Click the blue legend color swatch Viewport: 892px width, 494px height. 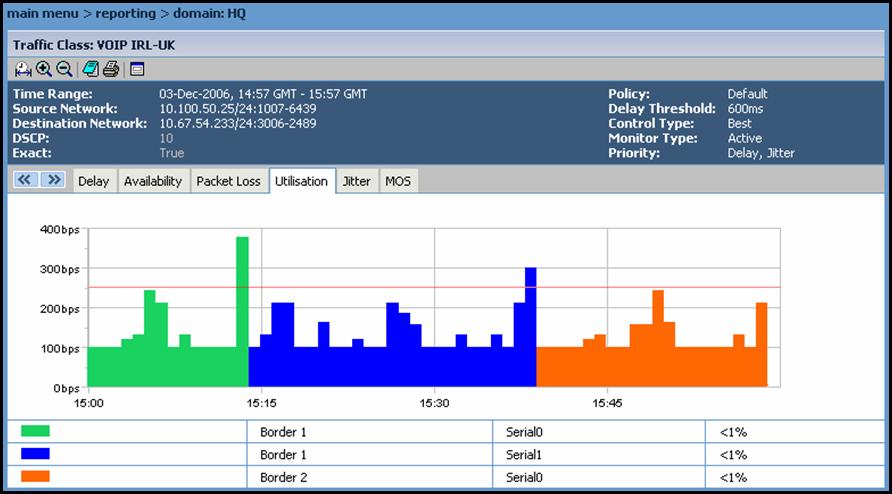35,454
